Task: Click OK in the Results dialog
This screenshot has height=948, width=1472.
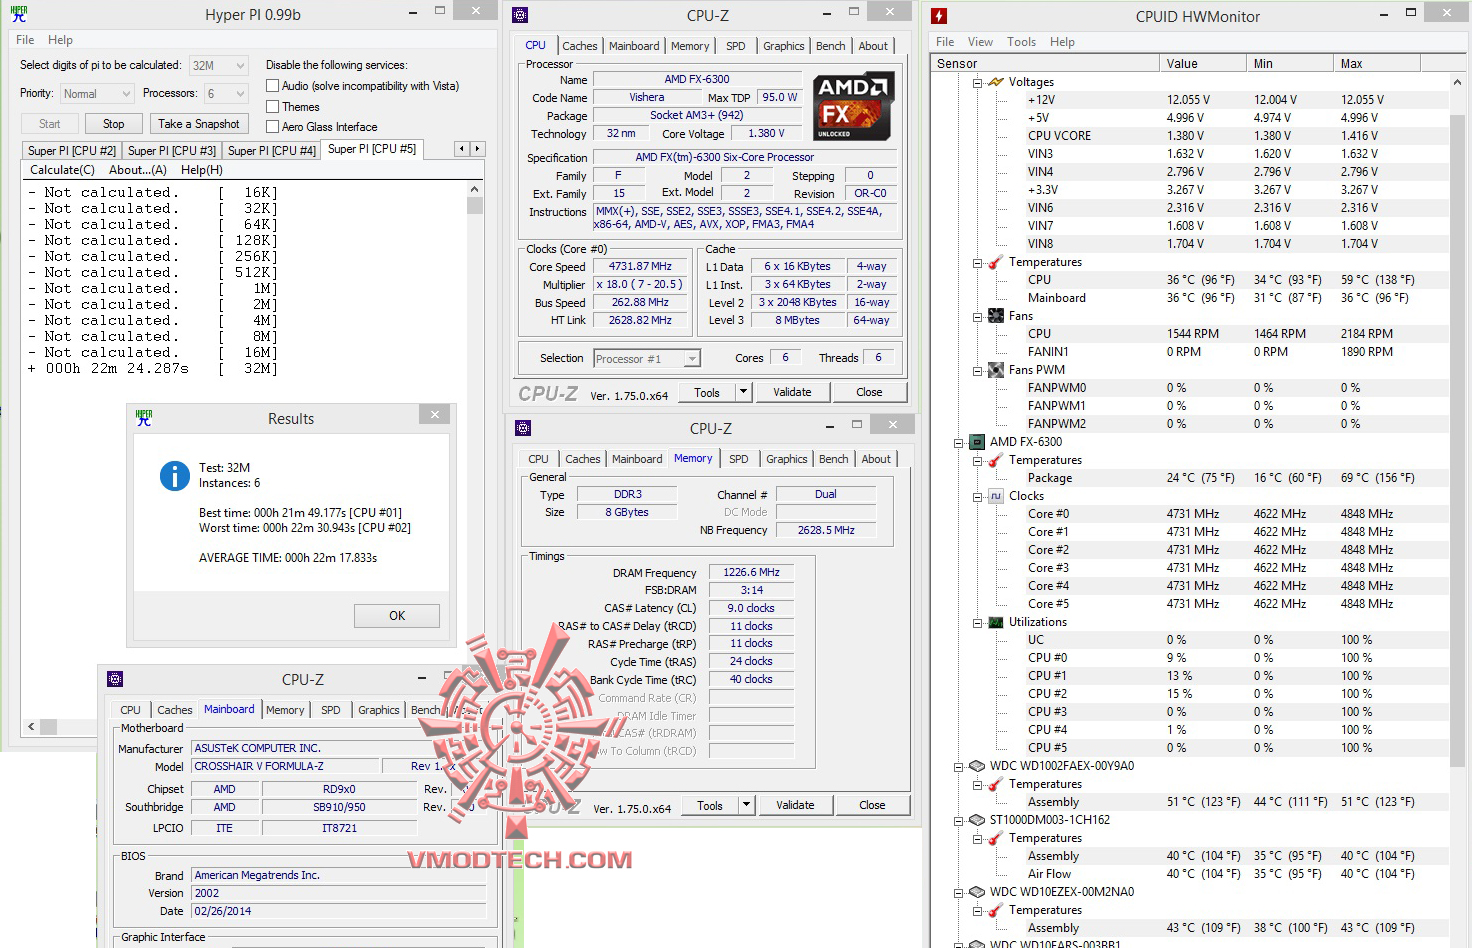Action: 397,616
